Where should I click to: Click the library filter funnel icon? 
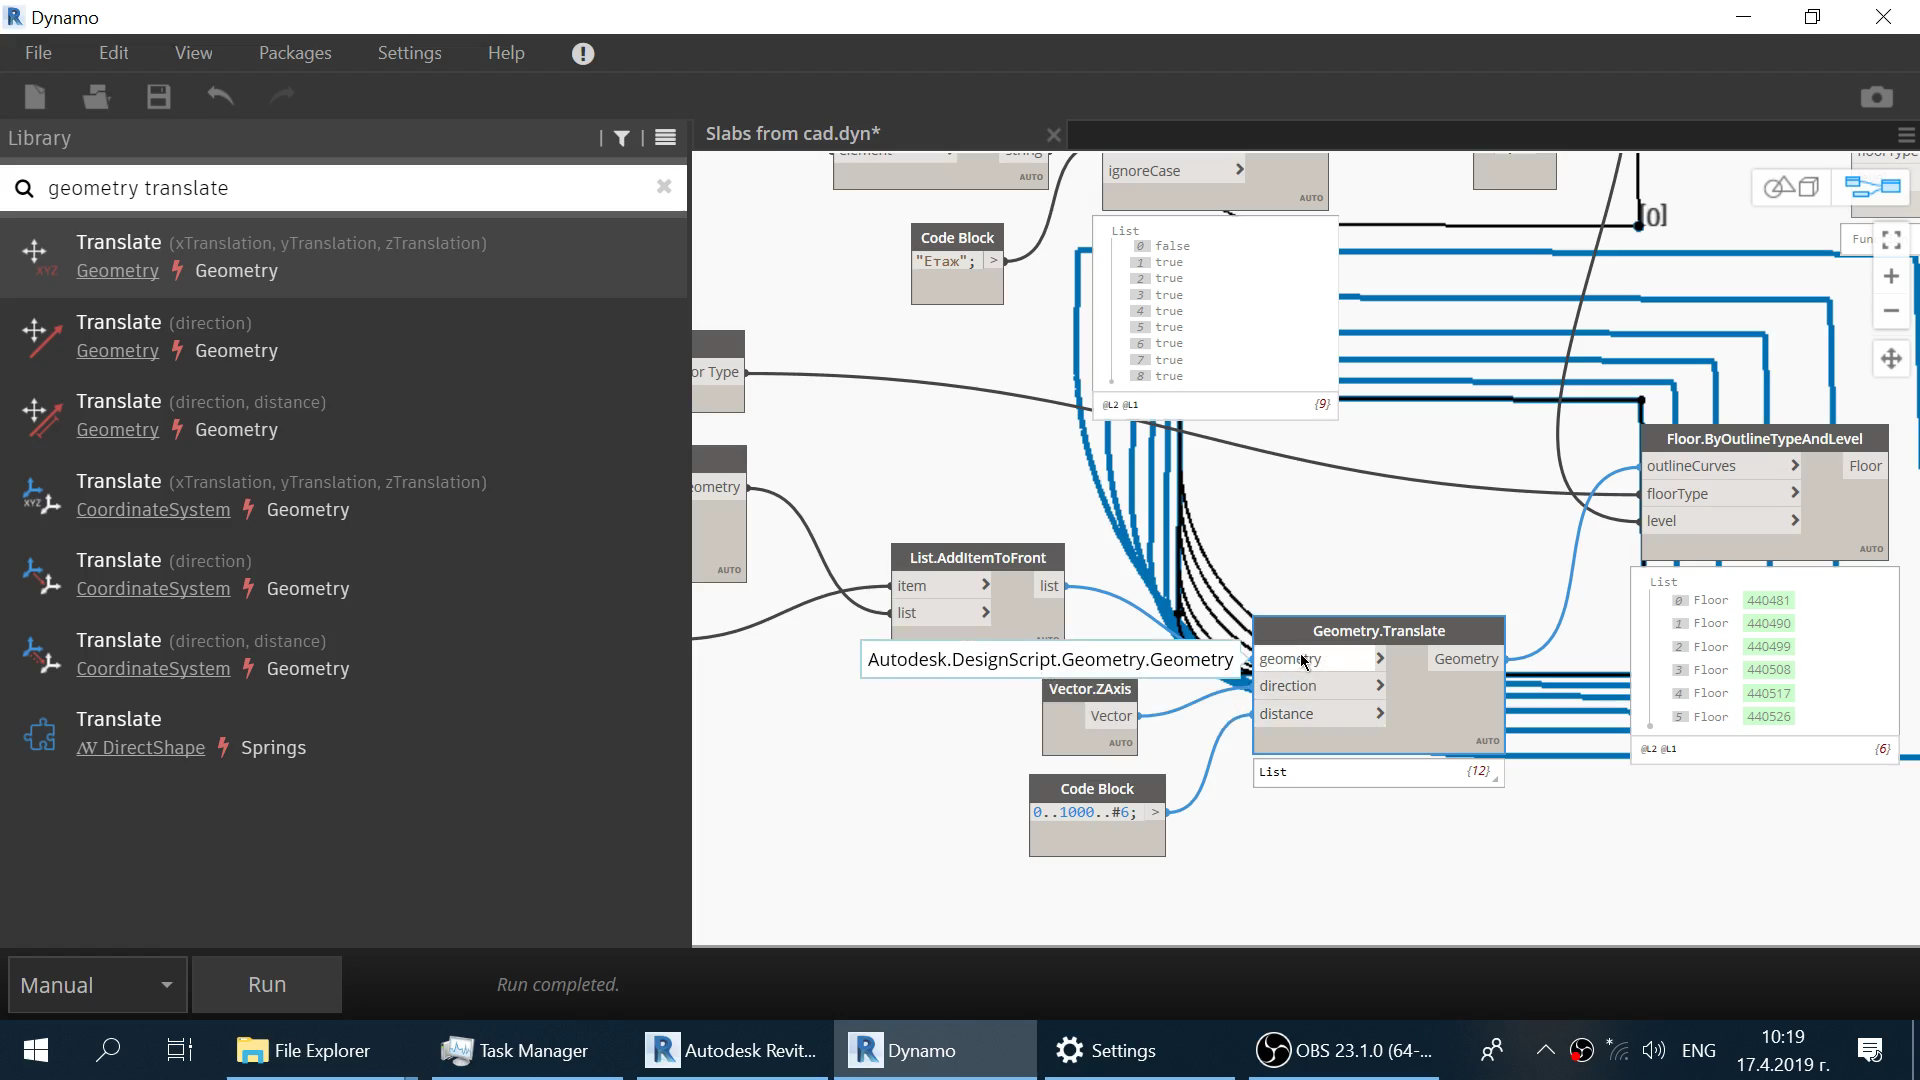(622, 138)
